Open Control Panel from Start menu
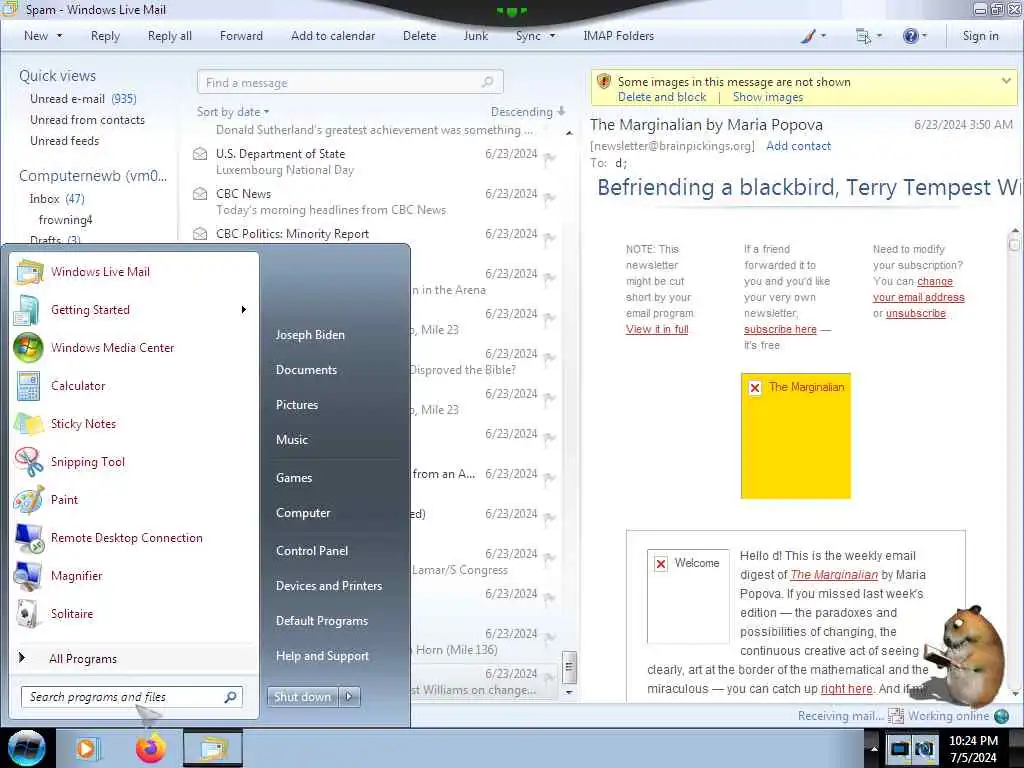Screen dimensions: 1024x768 312,551
